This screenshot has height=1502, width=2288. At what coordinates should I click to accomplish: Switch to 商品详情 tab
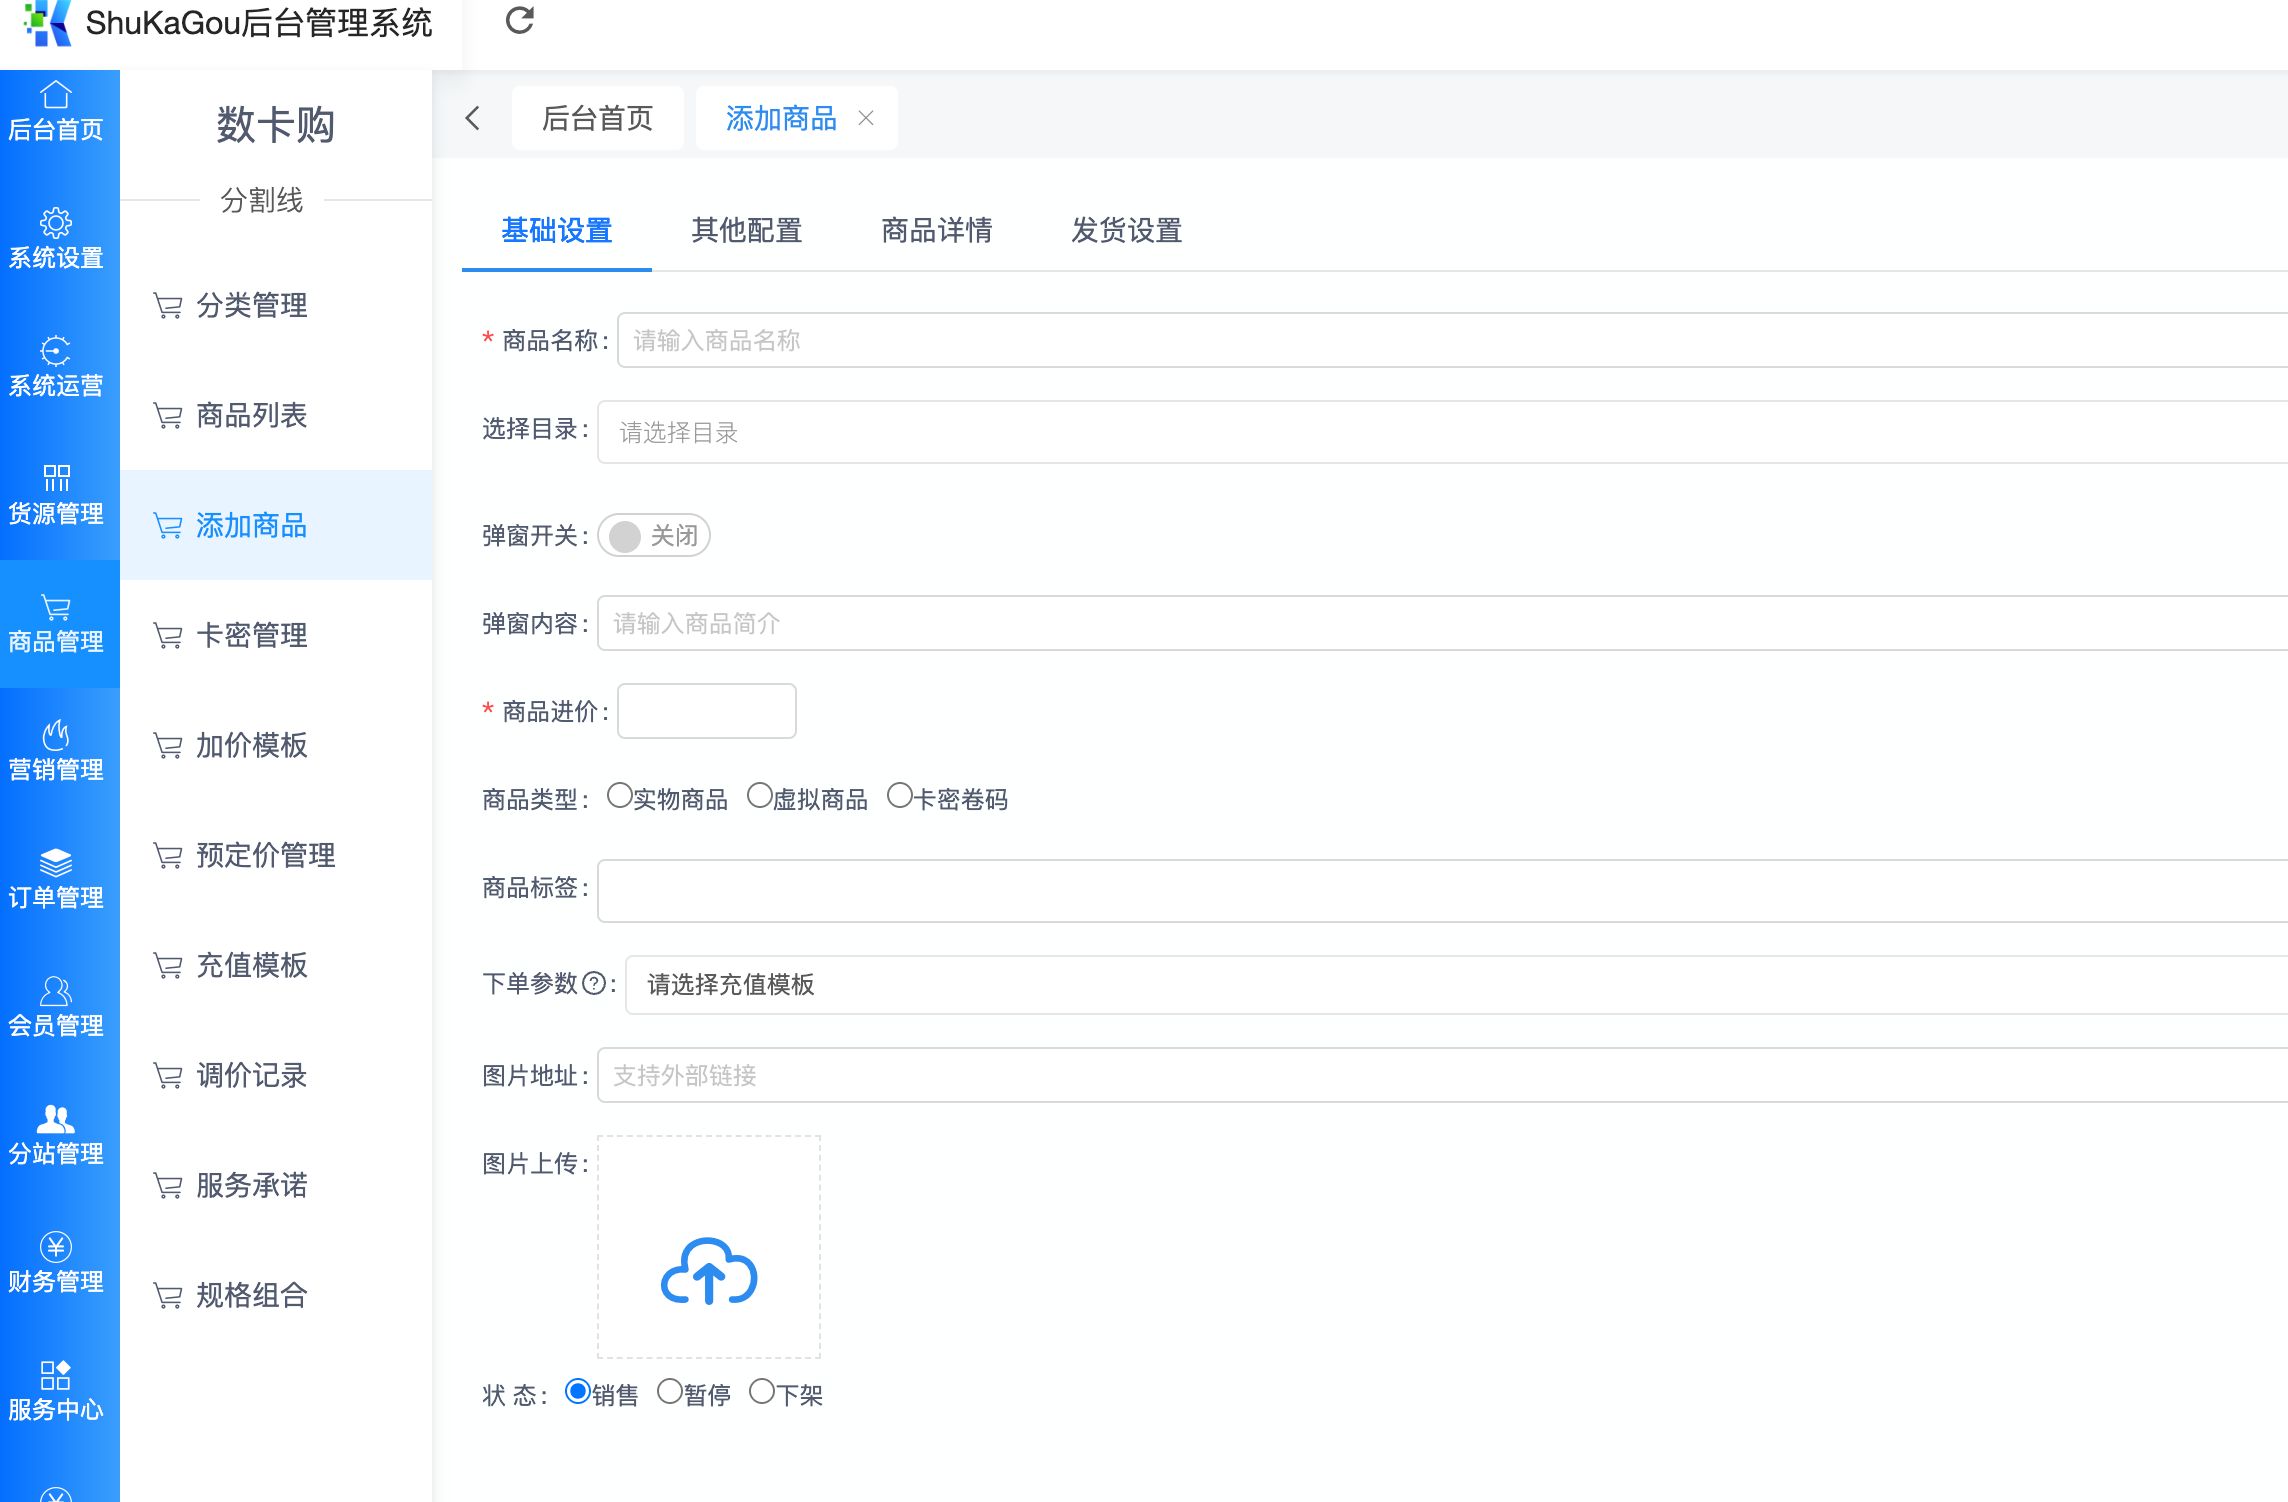click(x=937, y=231)
